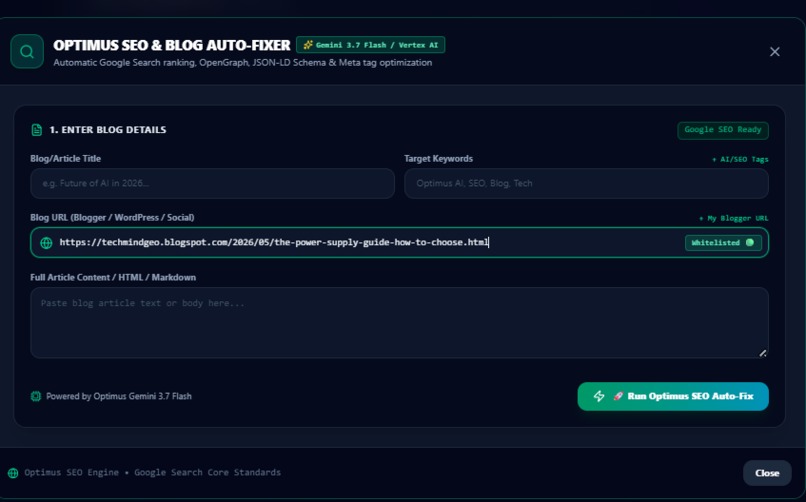Screen dimensions: 806x502
Task: Click the 'Full Article Content / HTML / Markdown' label
Action: (113, 277)
